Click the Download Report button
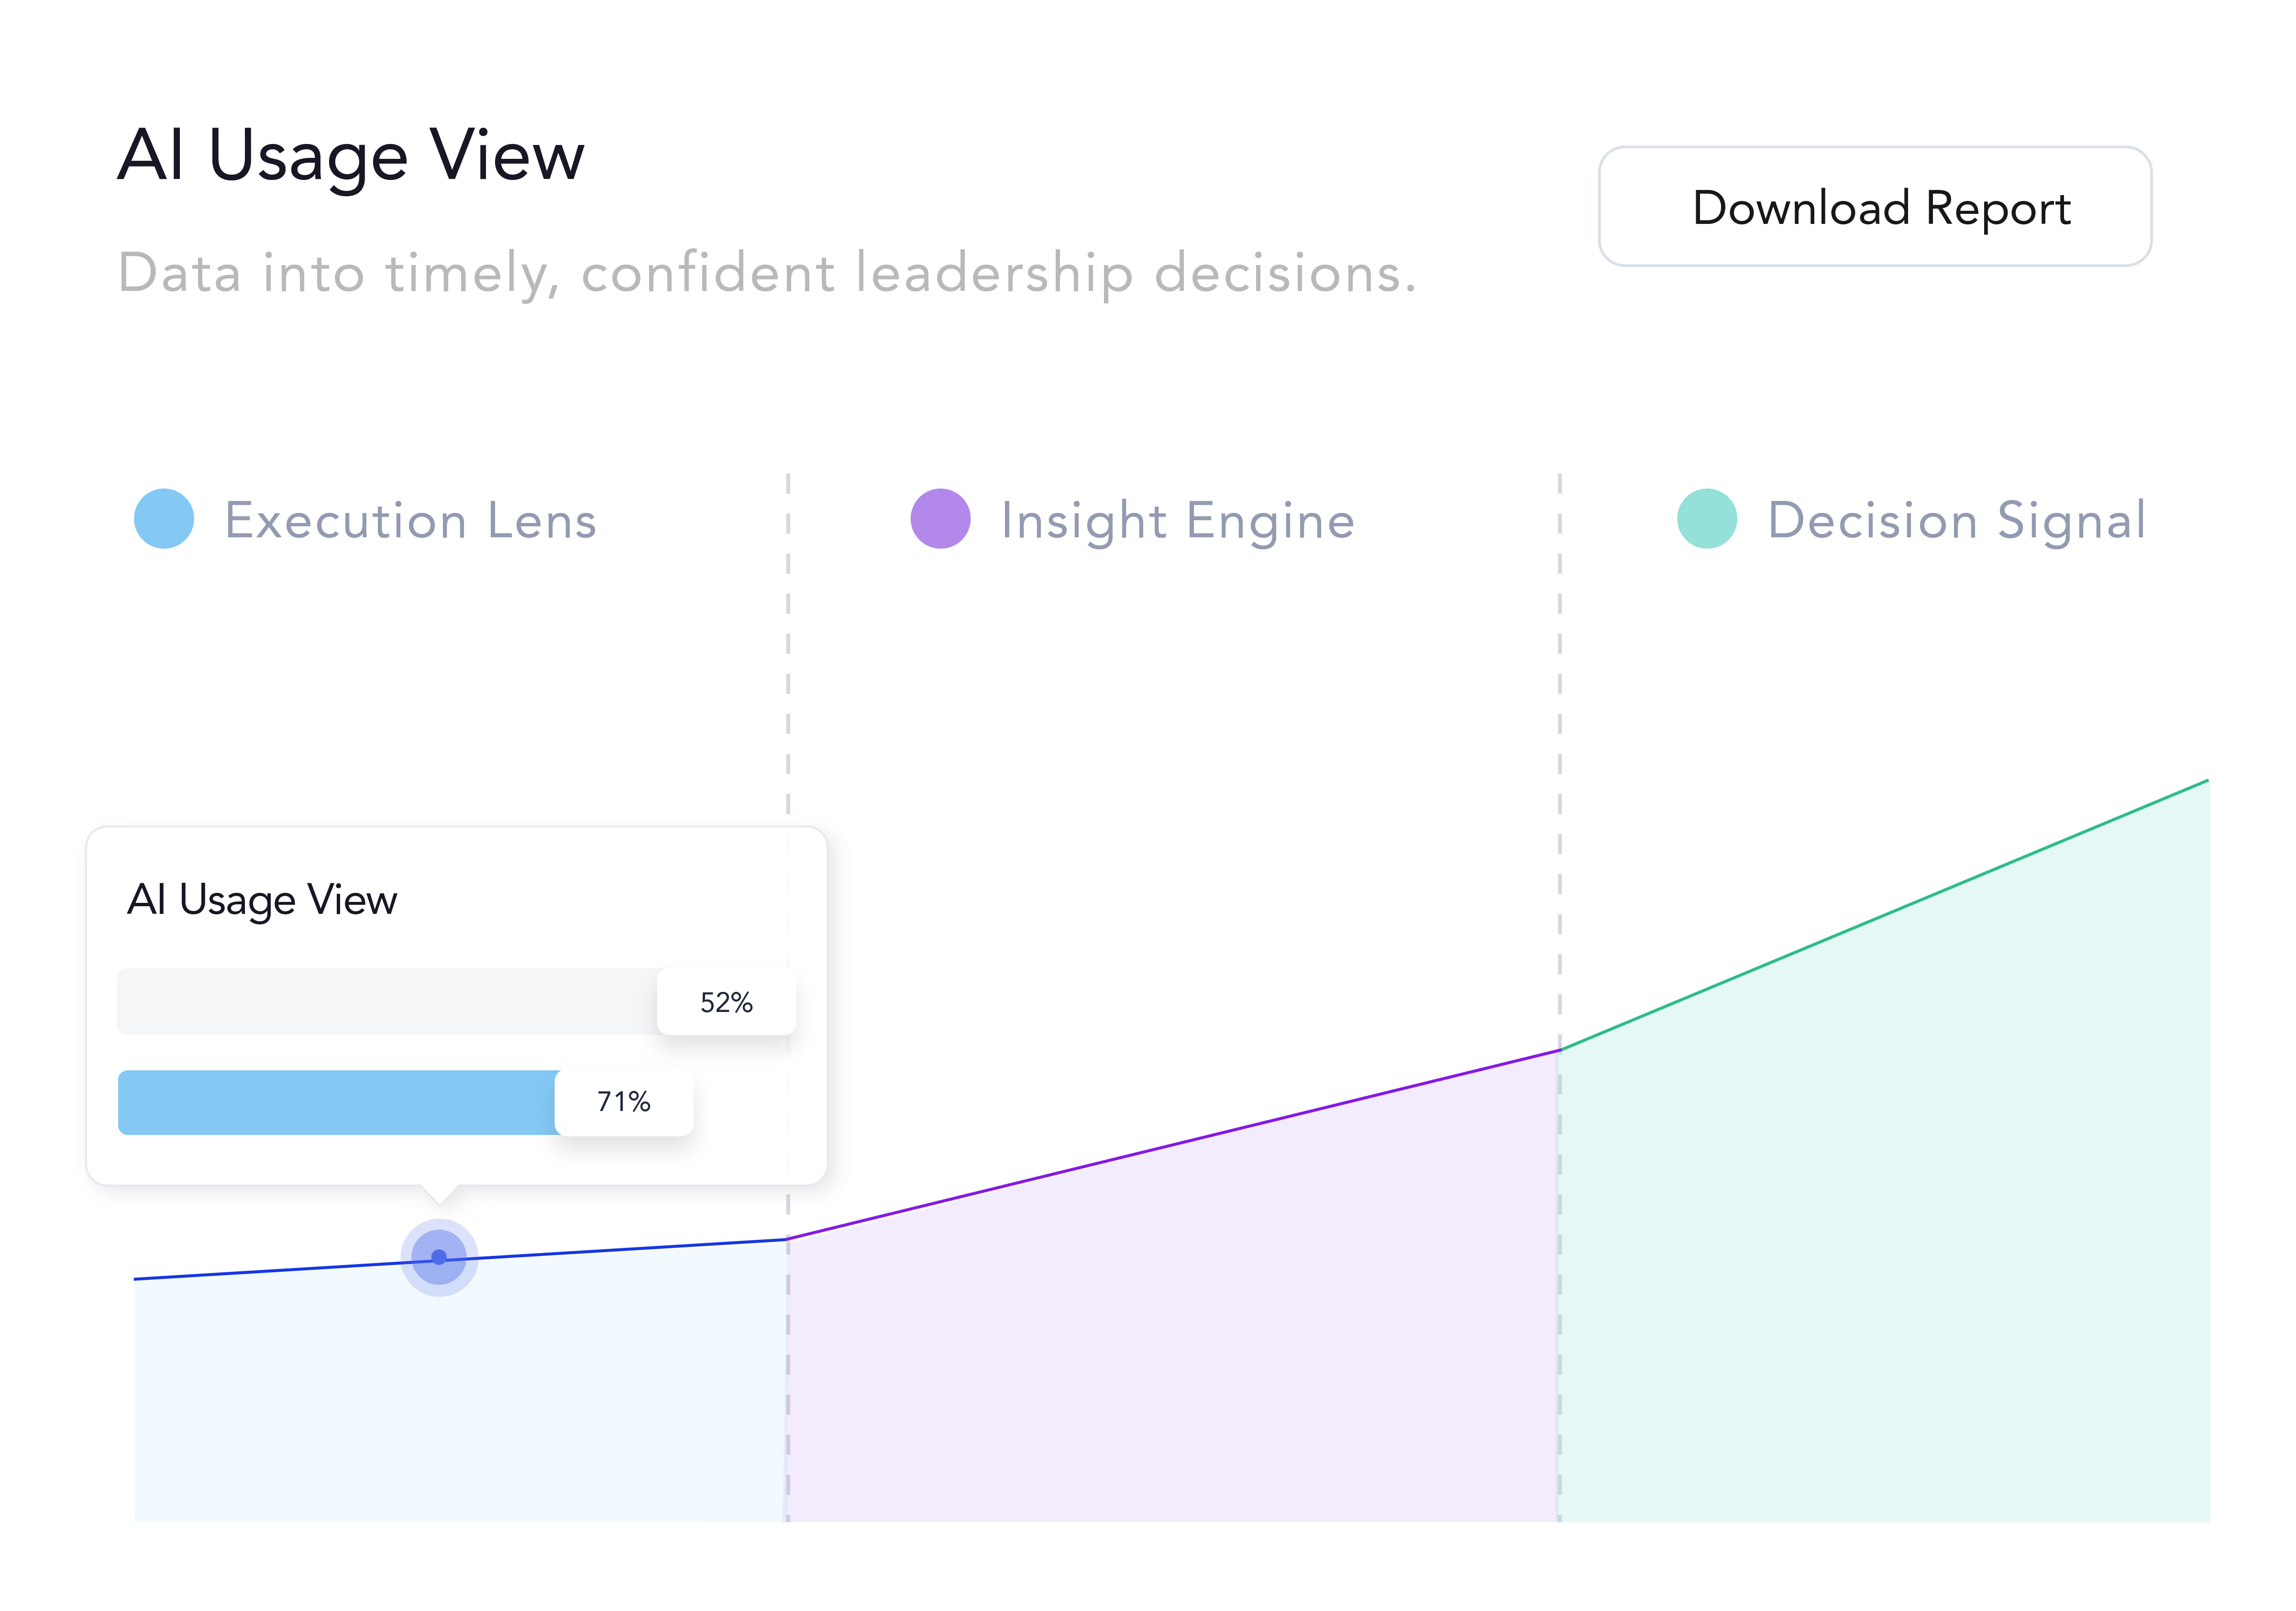The image size is (2296, 1611). click(1874, 207)
